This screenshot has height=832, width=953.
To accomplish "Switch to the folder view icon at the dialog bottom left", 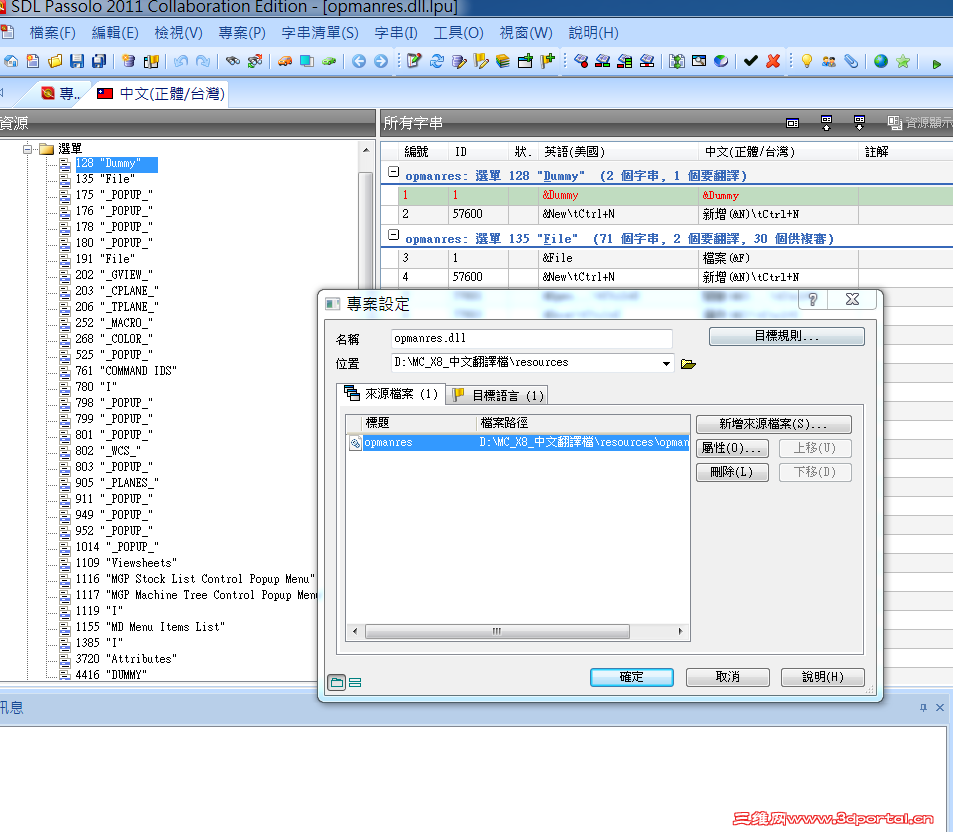I will tap(337, 682).
